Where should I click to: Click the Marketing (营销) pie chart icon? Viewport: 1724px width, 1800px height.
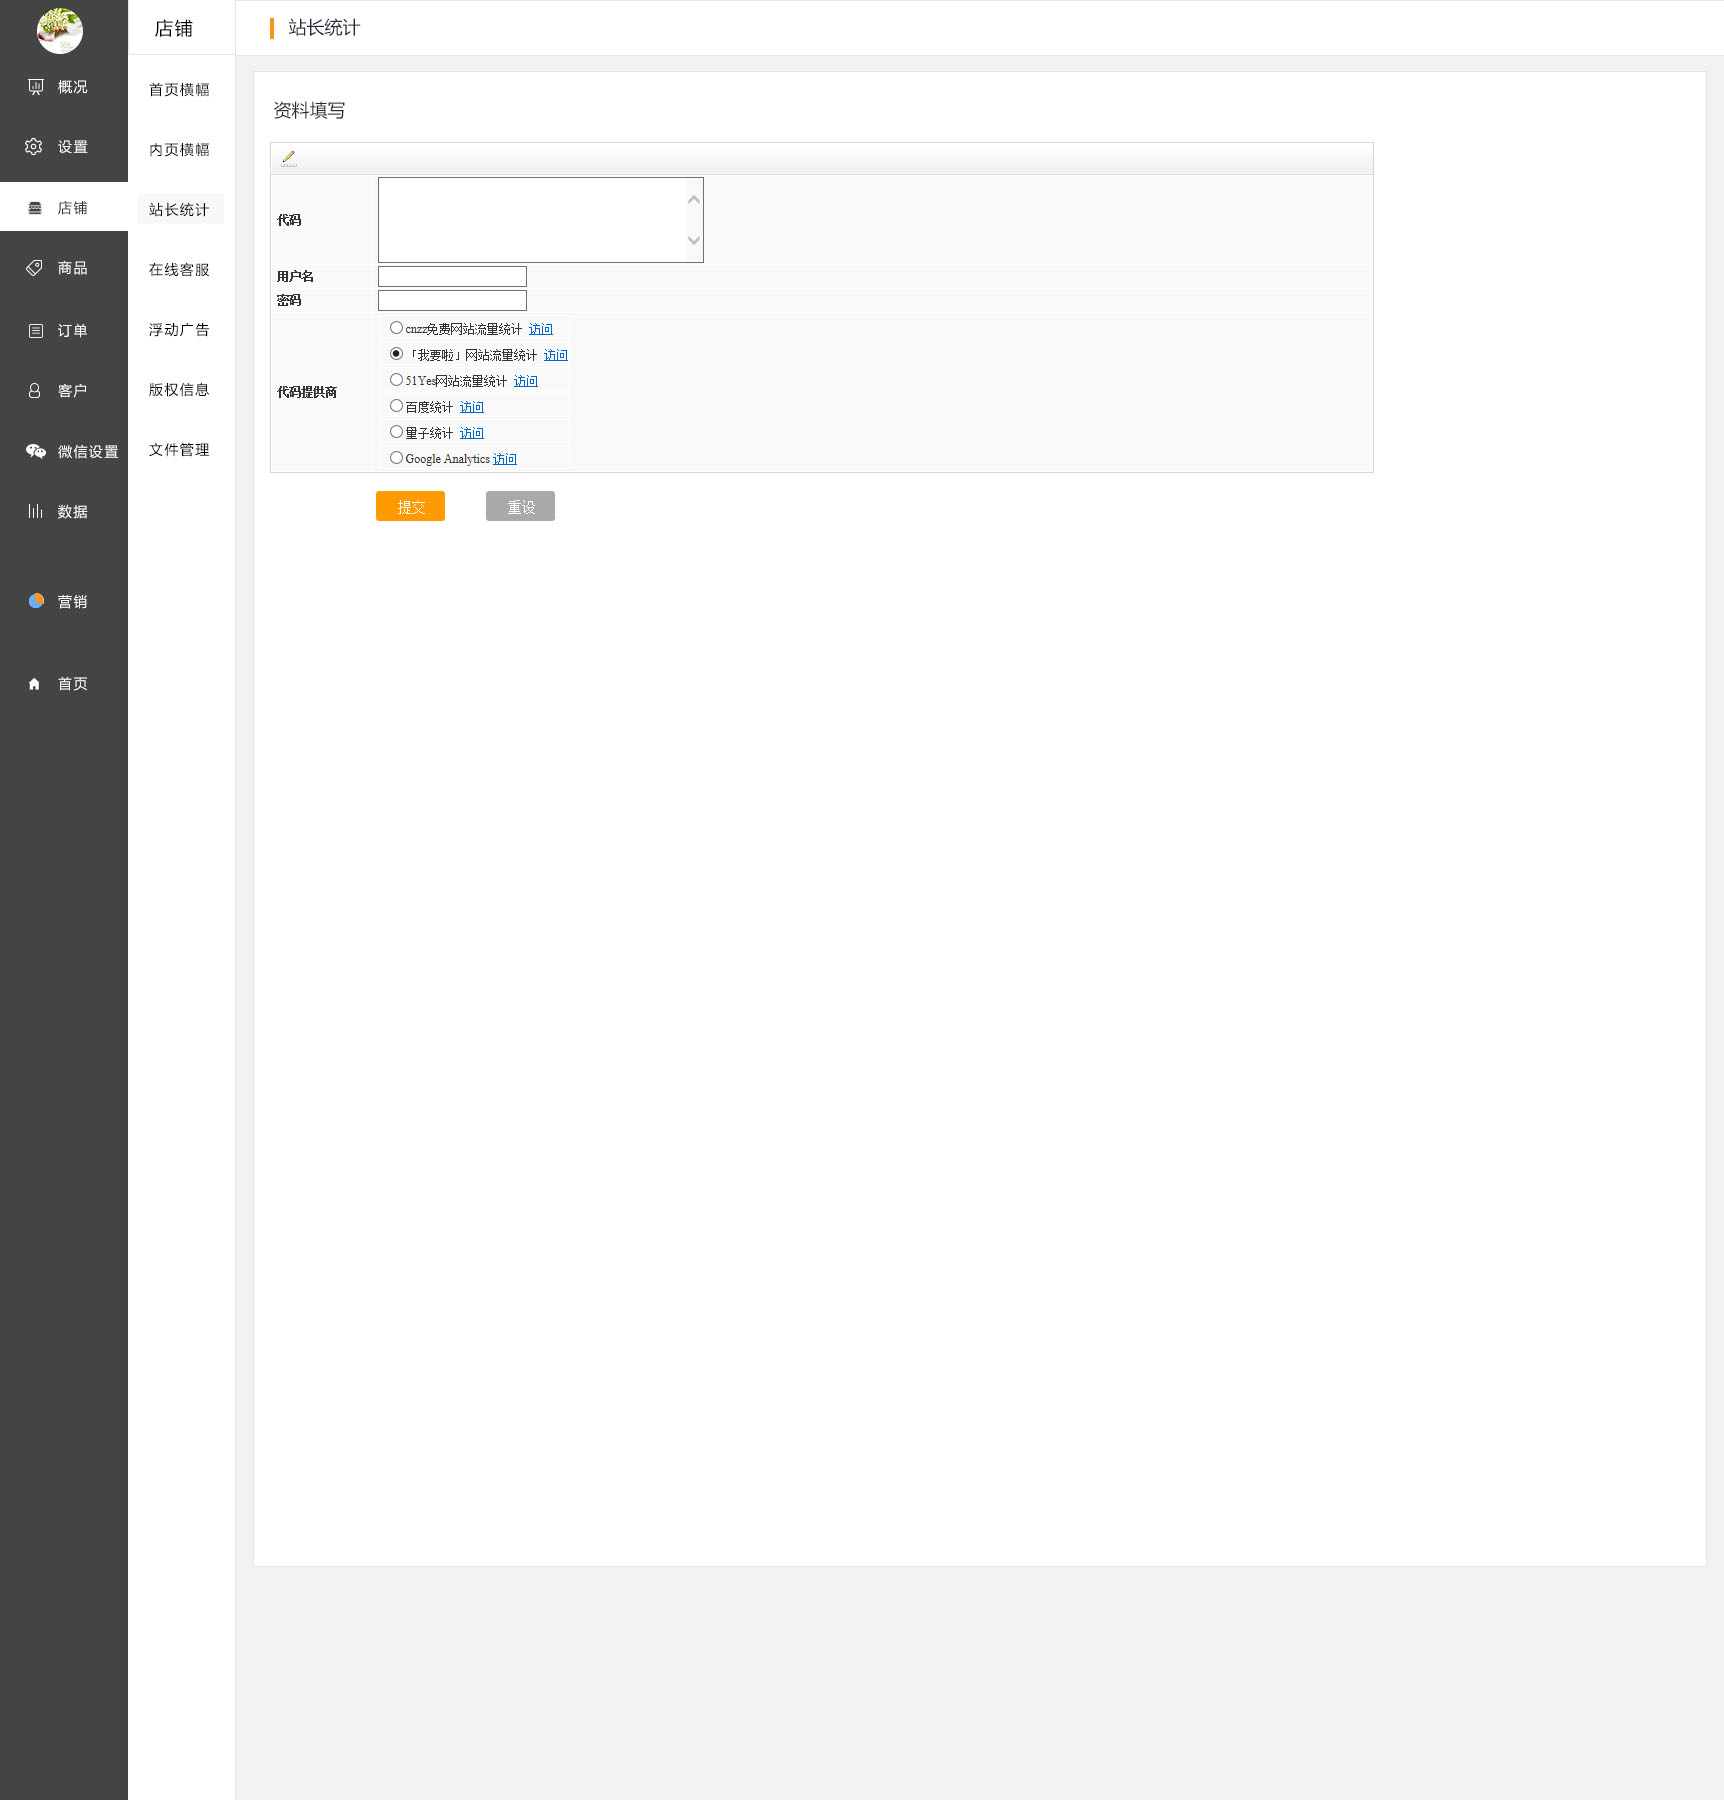(x=36, y=601)
